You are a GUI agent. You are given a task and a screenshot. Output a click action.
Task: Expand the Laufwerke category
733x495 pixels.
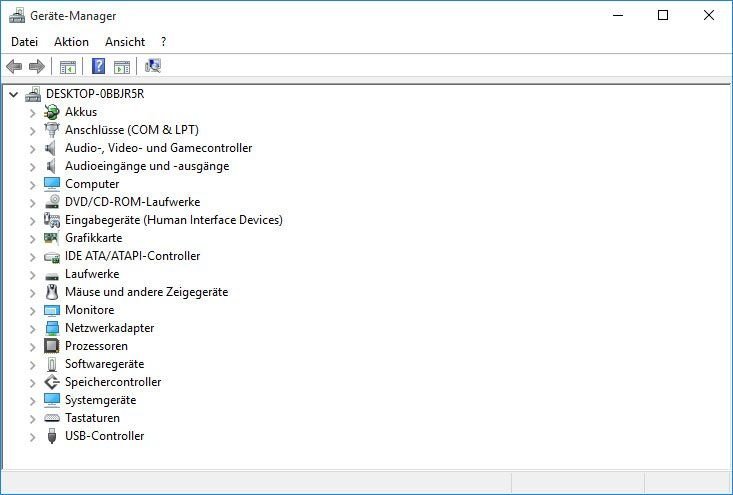click(x=32, y=275)
